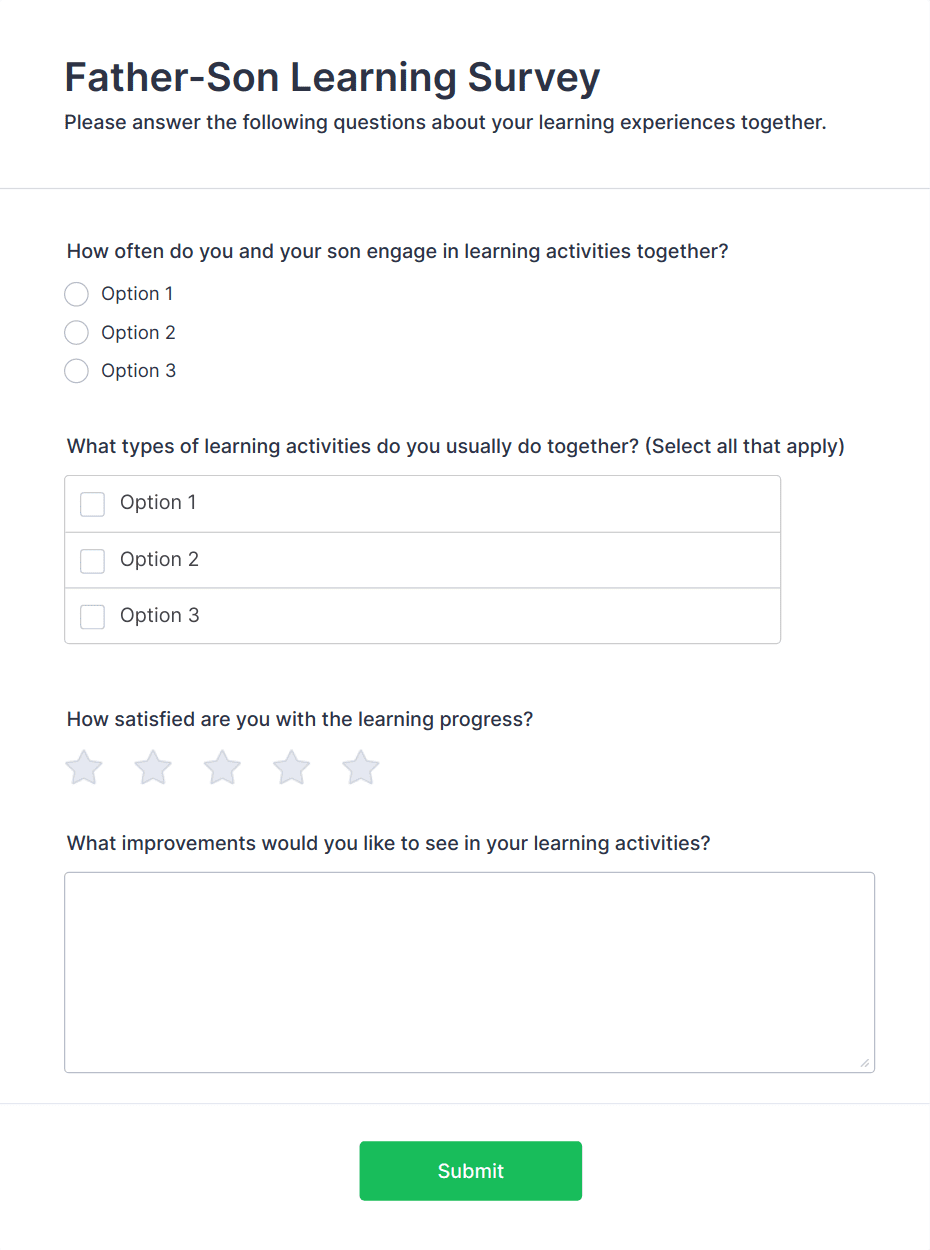Screen dimensions: 930x1250
Task: Check Option 1 for activity types
Action: (92, 504)
